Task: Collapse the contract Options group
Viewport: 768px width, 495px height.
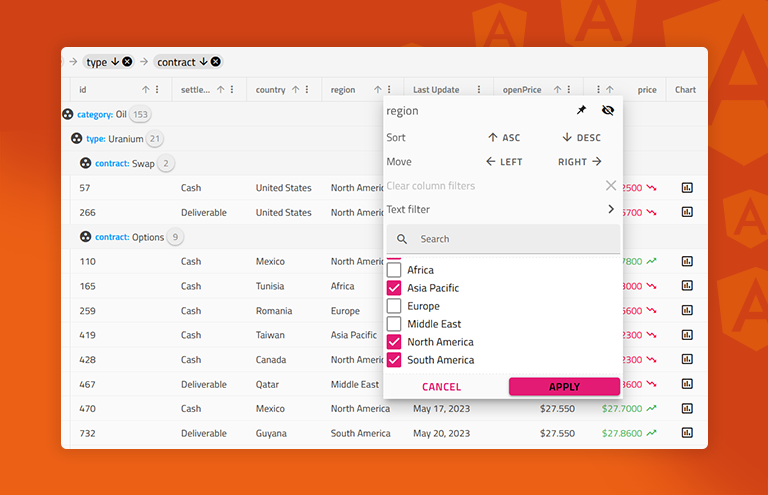Action: coord(86,237)
